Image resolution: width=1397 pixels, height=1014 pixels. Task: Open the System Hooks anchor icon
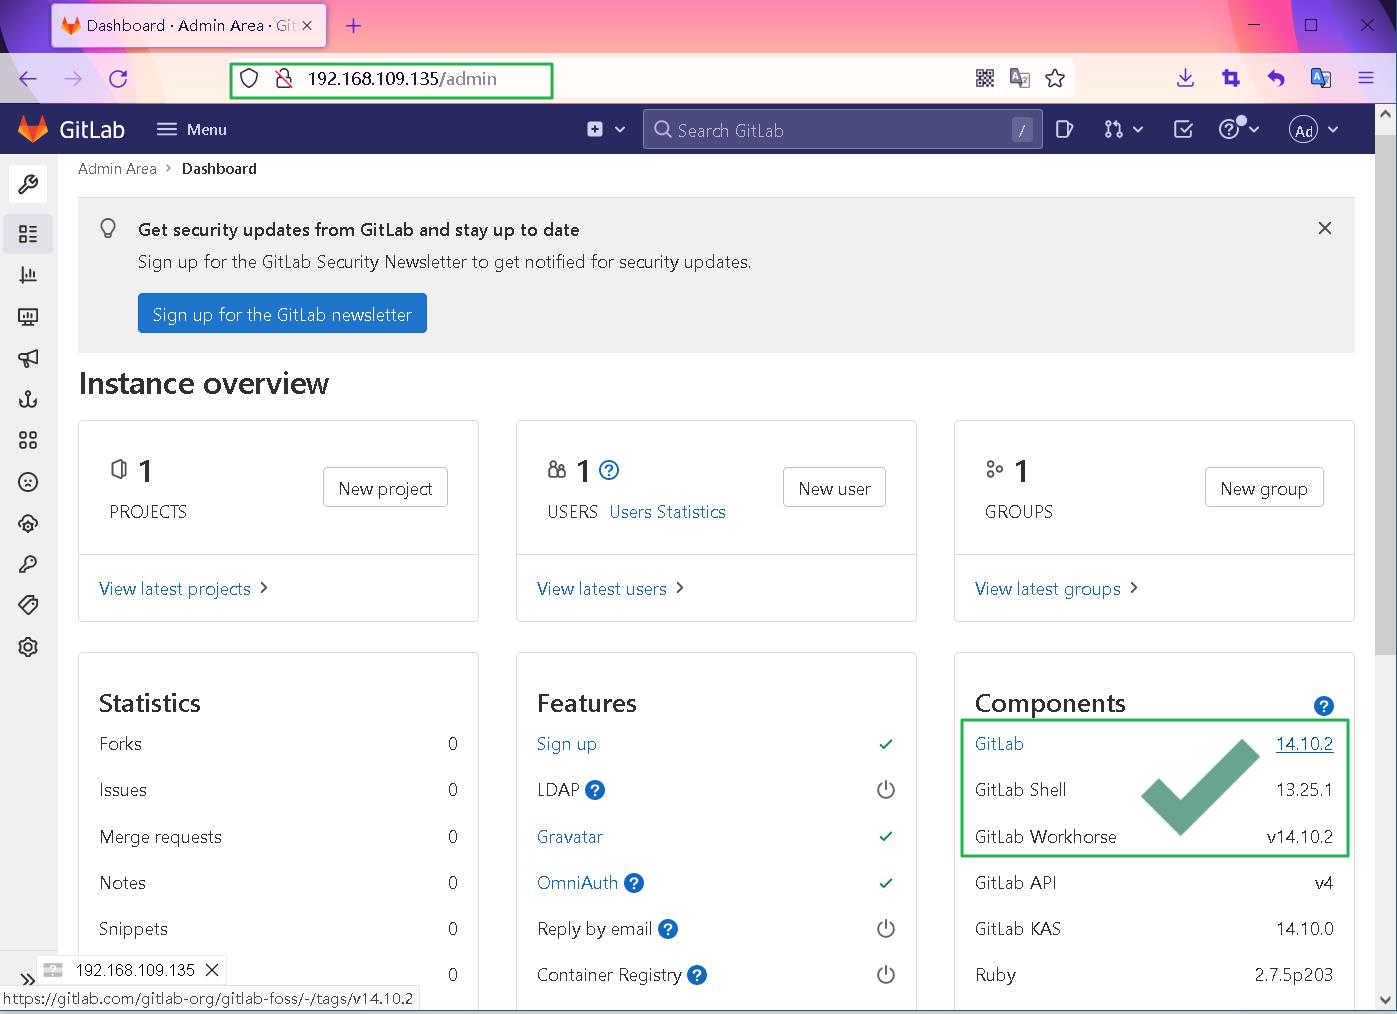pos(28,400)
